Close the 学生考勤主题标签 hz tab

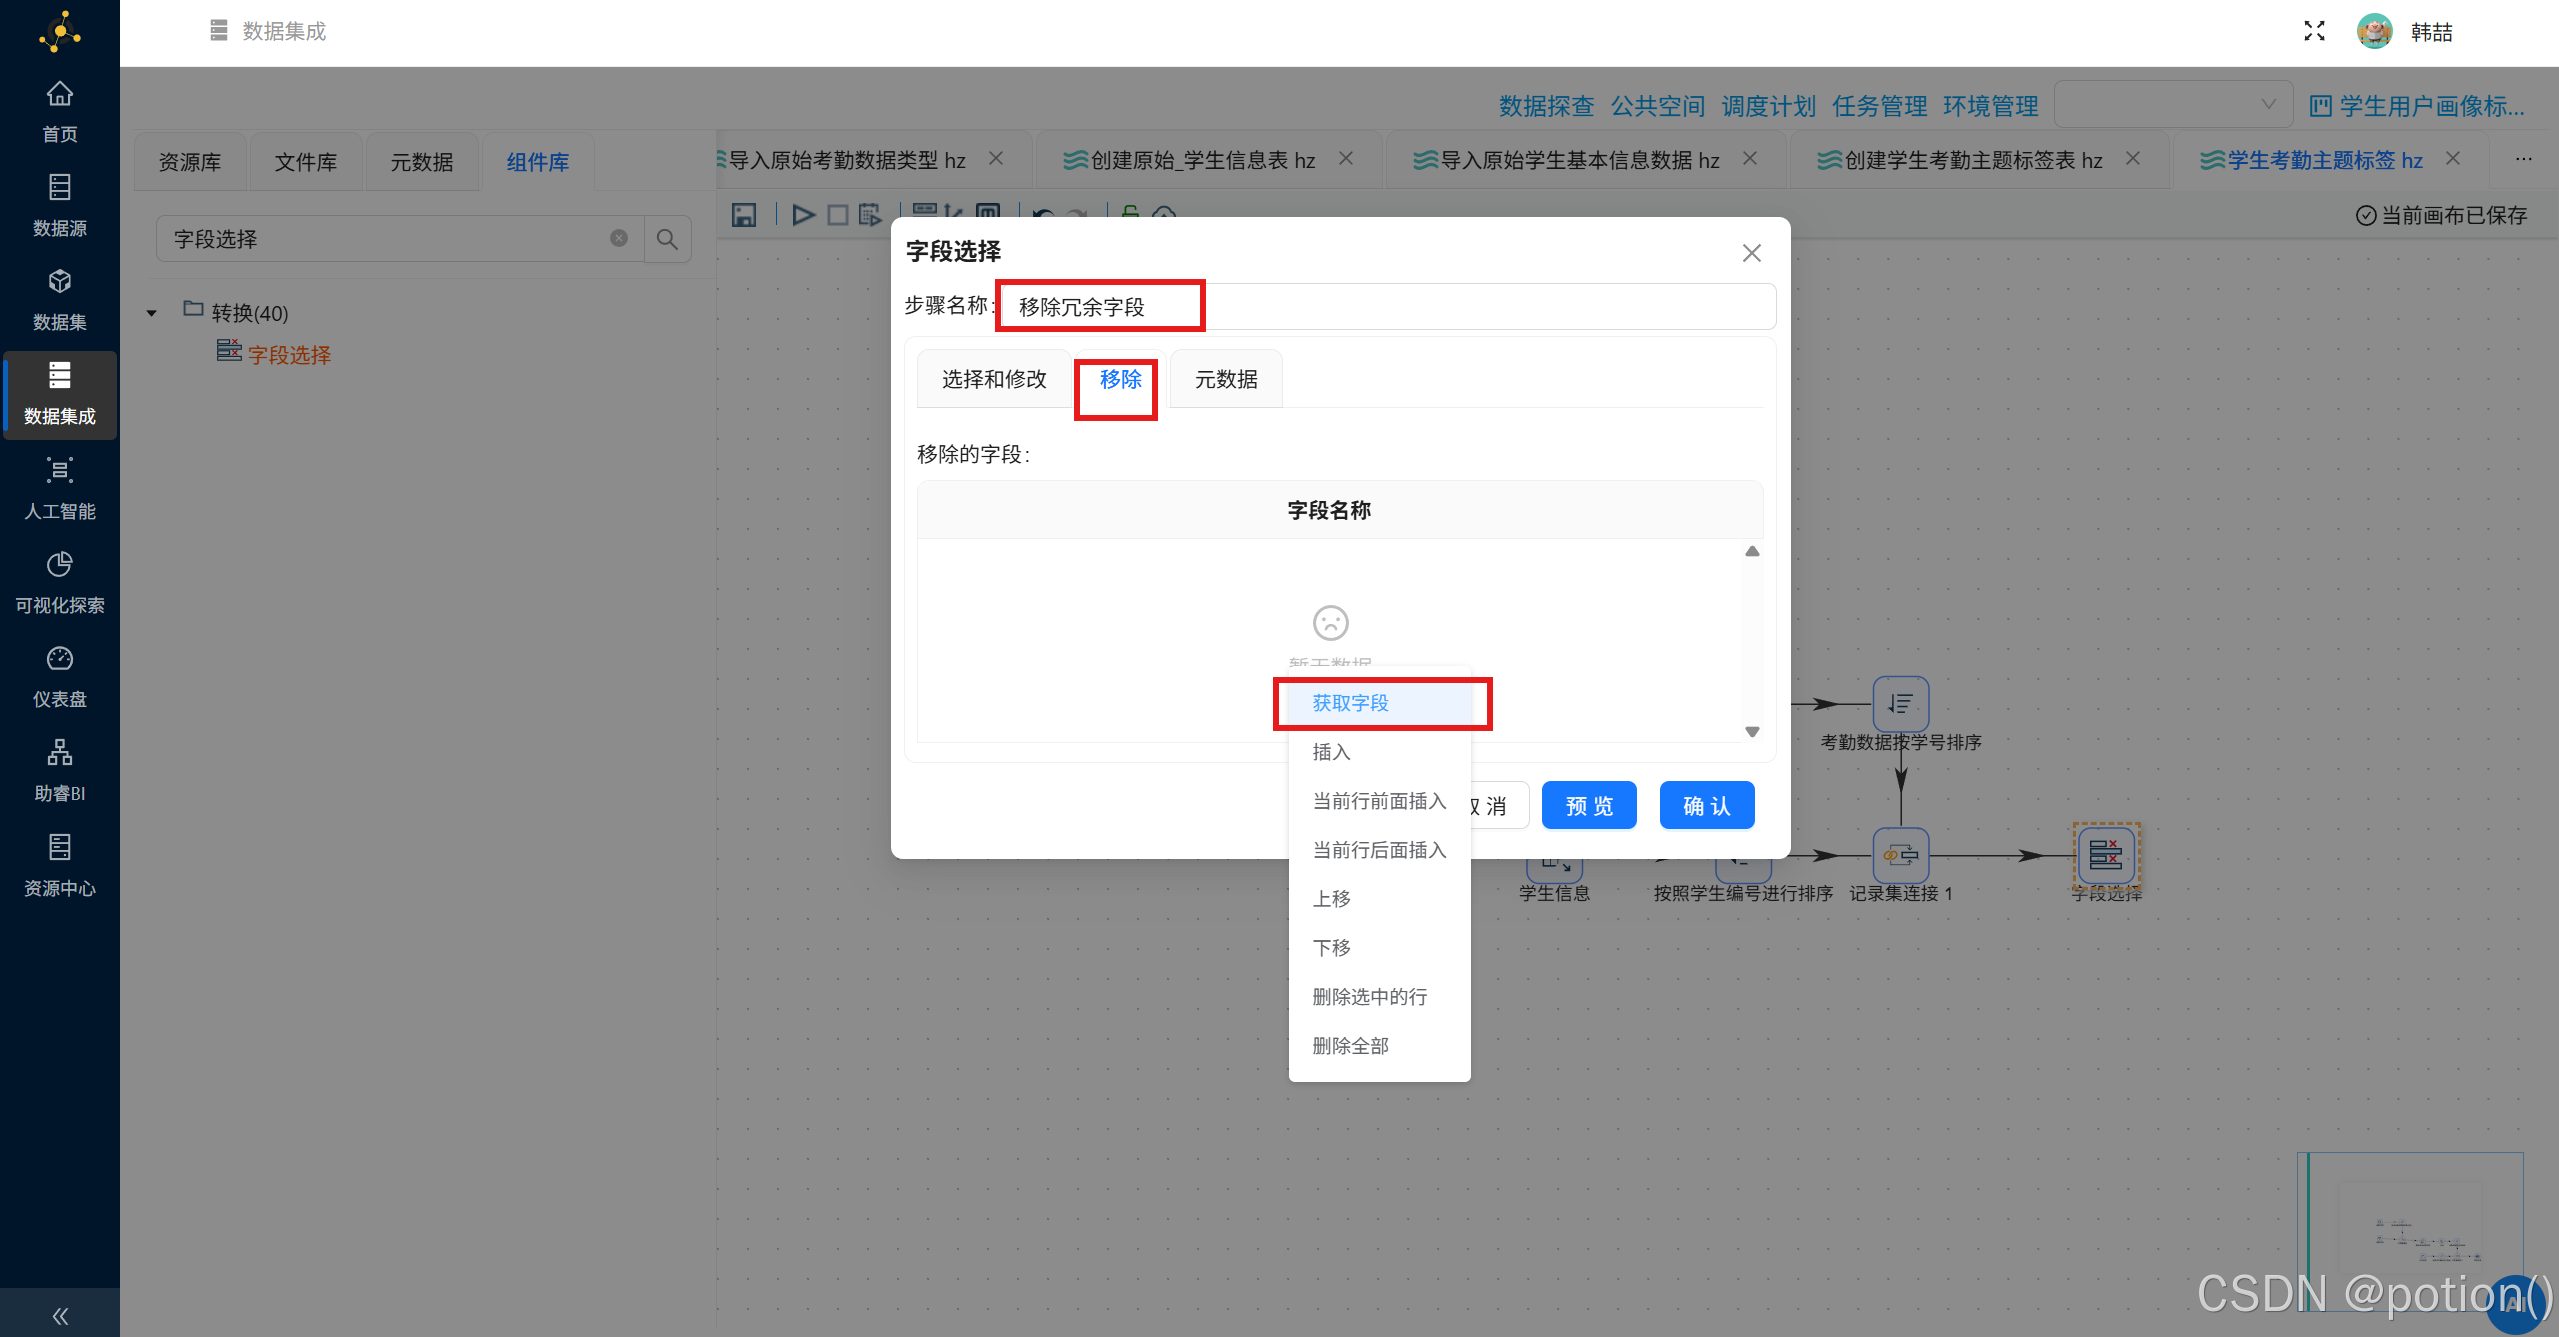2453,158
